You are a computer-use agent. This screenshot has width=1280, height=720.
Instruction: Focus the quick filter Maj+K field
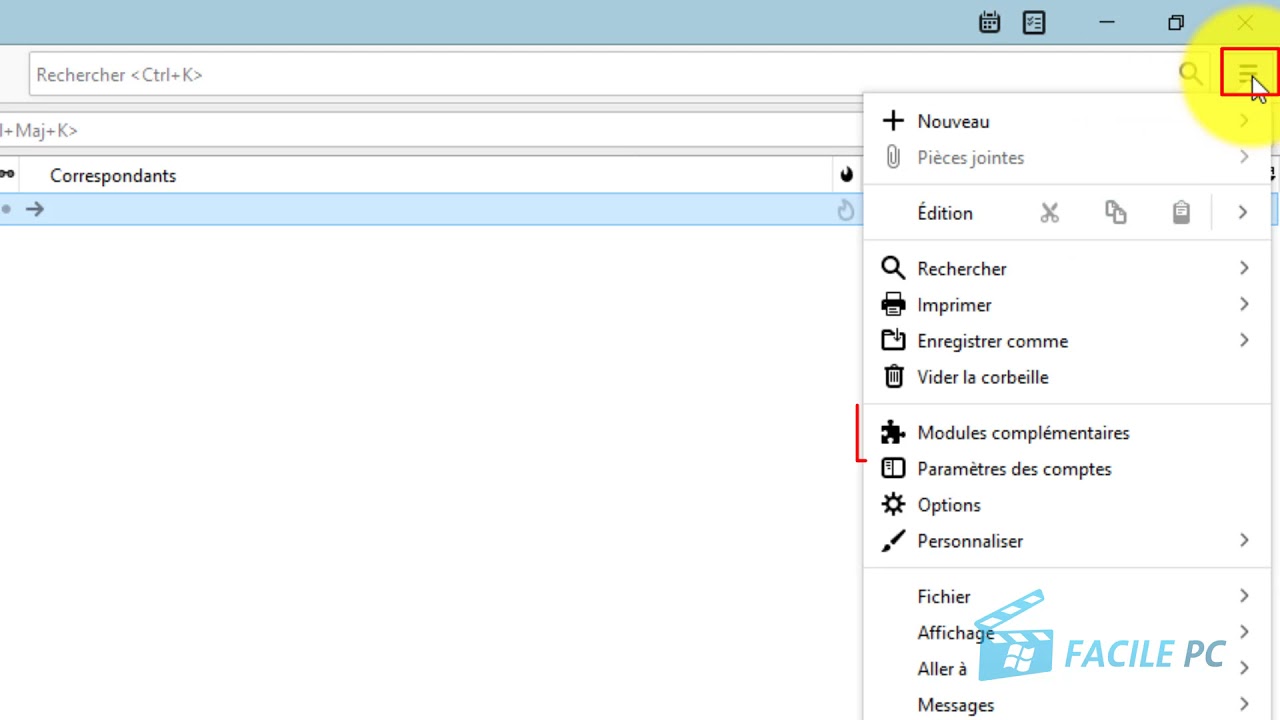(x=432, y=130)
